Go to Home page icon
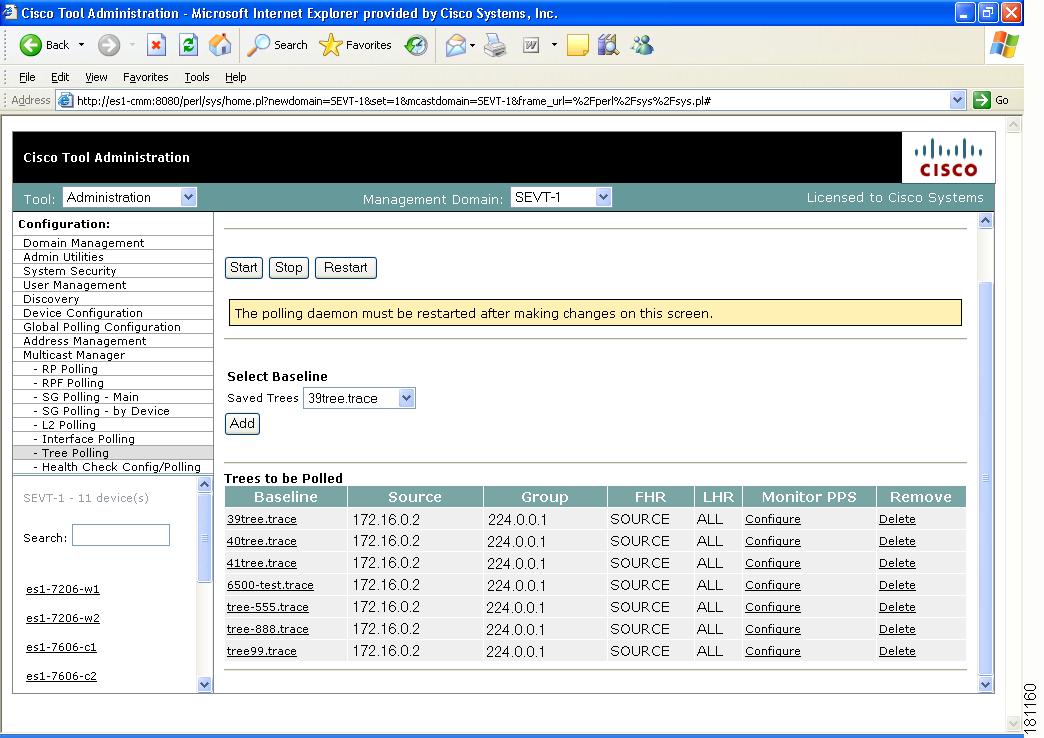The image size is (1044, 738). 220,45
